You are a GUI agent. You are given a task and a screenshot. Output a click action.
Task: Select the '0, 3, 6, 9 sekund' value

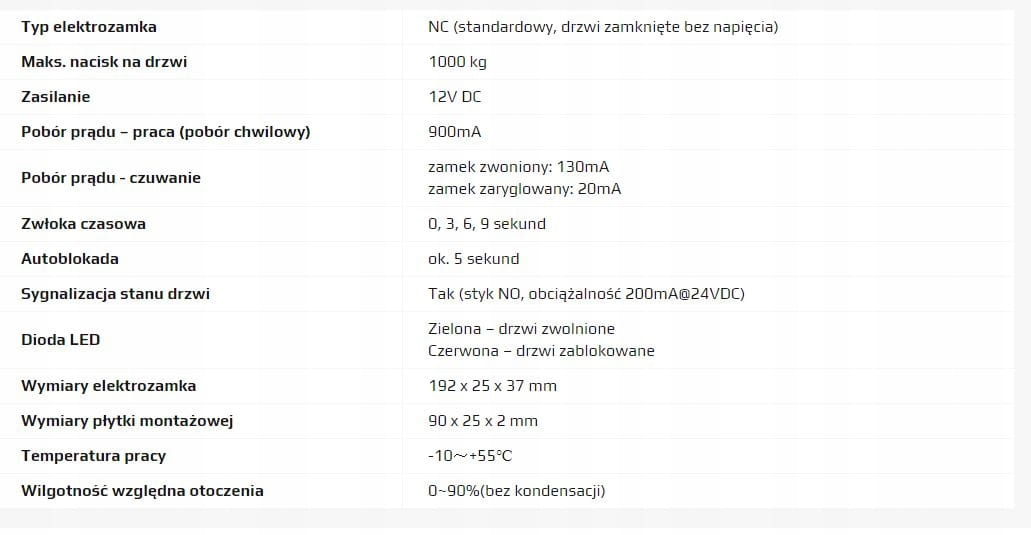[486, 224]
